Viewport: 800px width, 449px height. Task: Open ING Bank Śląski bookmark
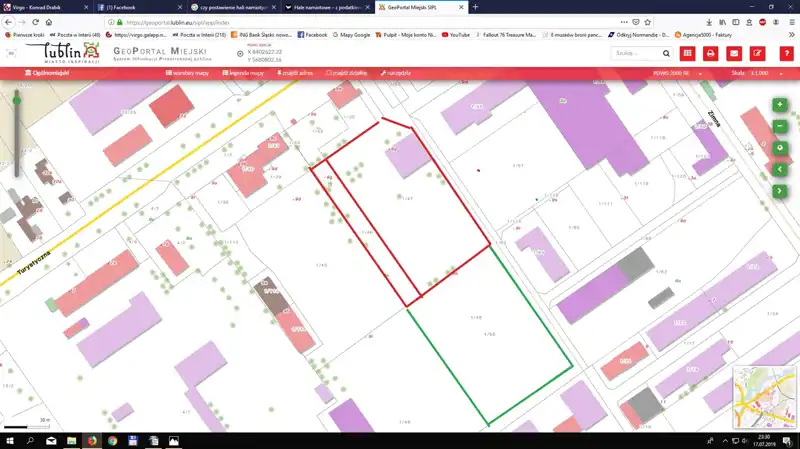[262, 35]
